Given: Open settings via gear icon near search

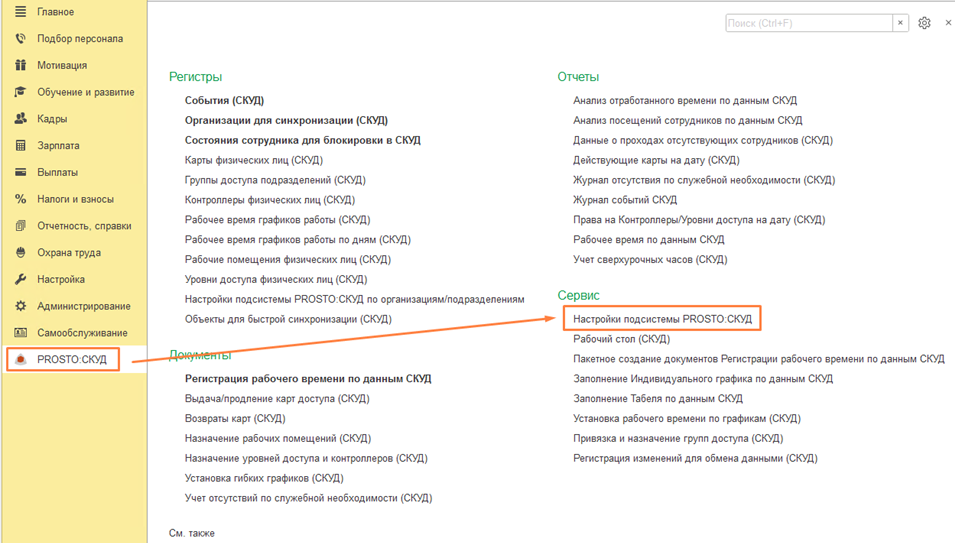Looking at the screenshot, I should pos(924,23).
